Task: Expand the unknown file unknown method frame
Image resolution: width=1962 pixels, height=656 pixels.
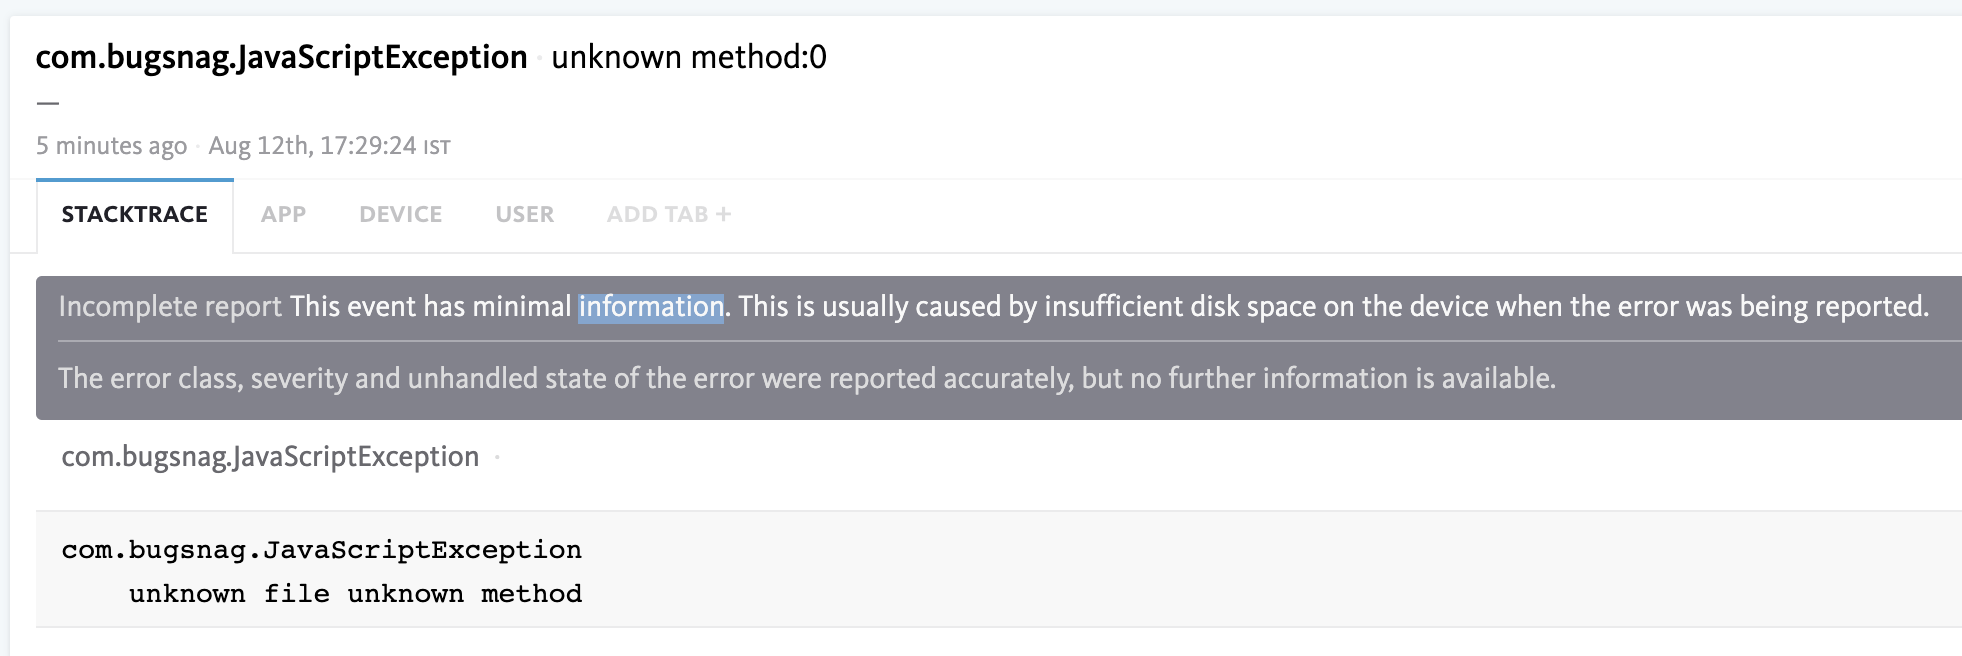Action: pyautogui.click(x=355, y=593)
